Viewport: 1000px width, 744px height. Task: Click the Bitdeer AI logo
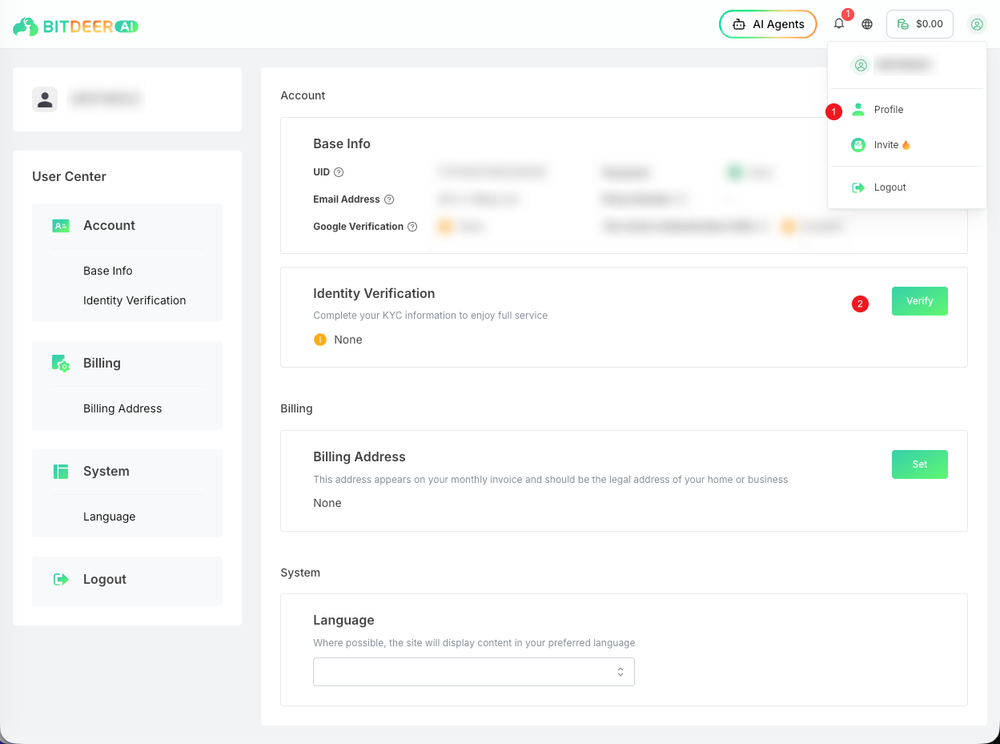point(75,26)
